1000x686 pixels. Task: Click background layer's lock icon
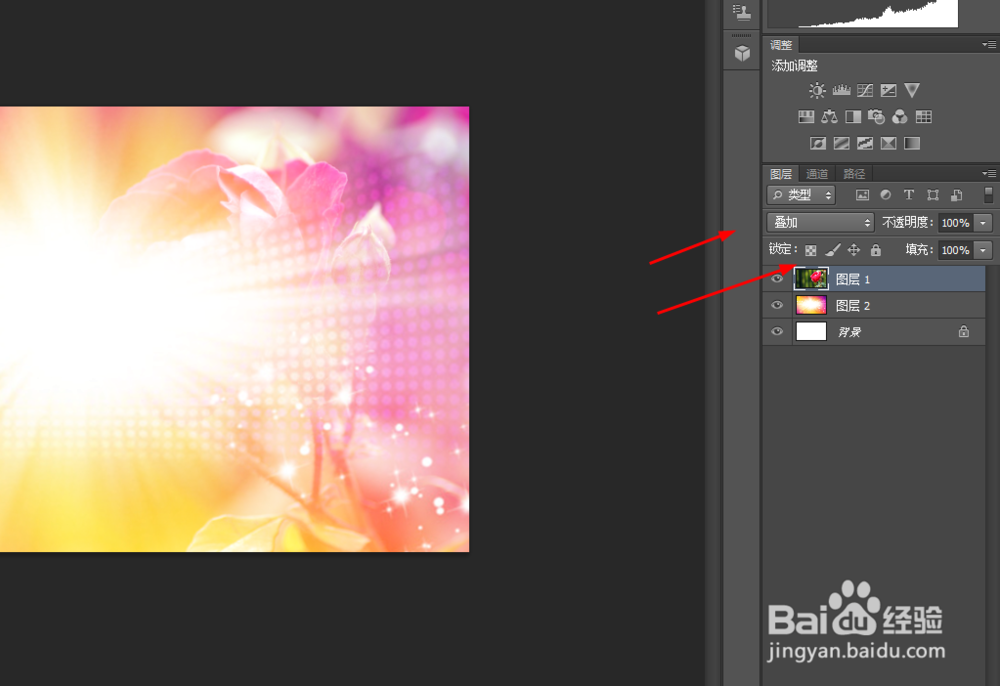coord(963,332)
